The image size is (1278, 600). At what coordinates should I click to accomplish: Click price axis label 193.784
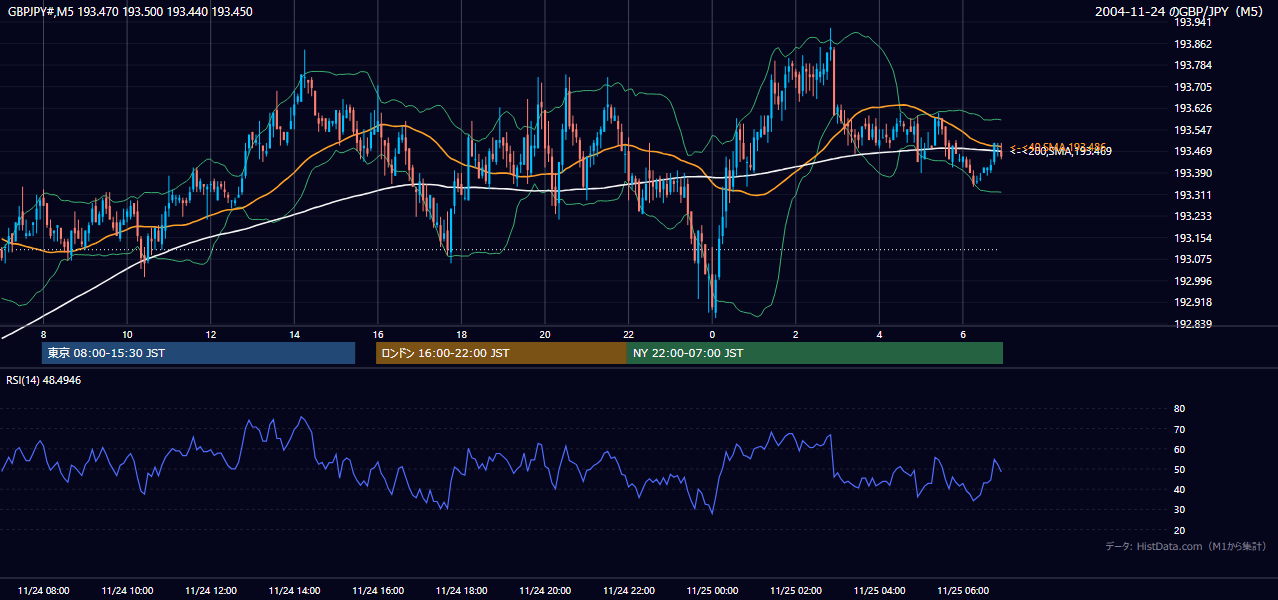coord(1193,66)
